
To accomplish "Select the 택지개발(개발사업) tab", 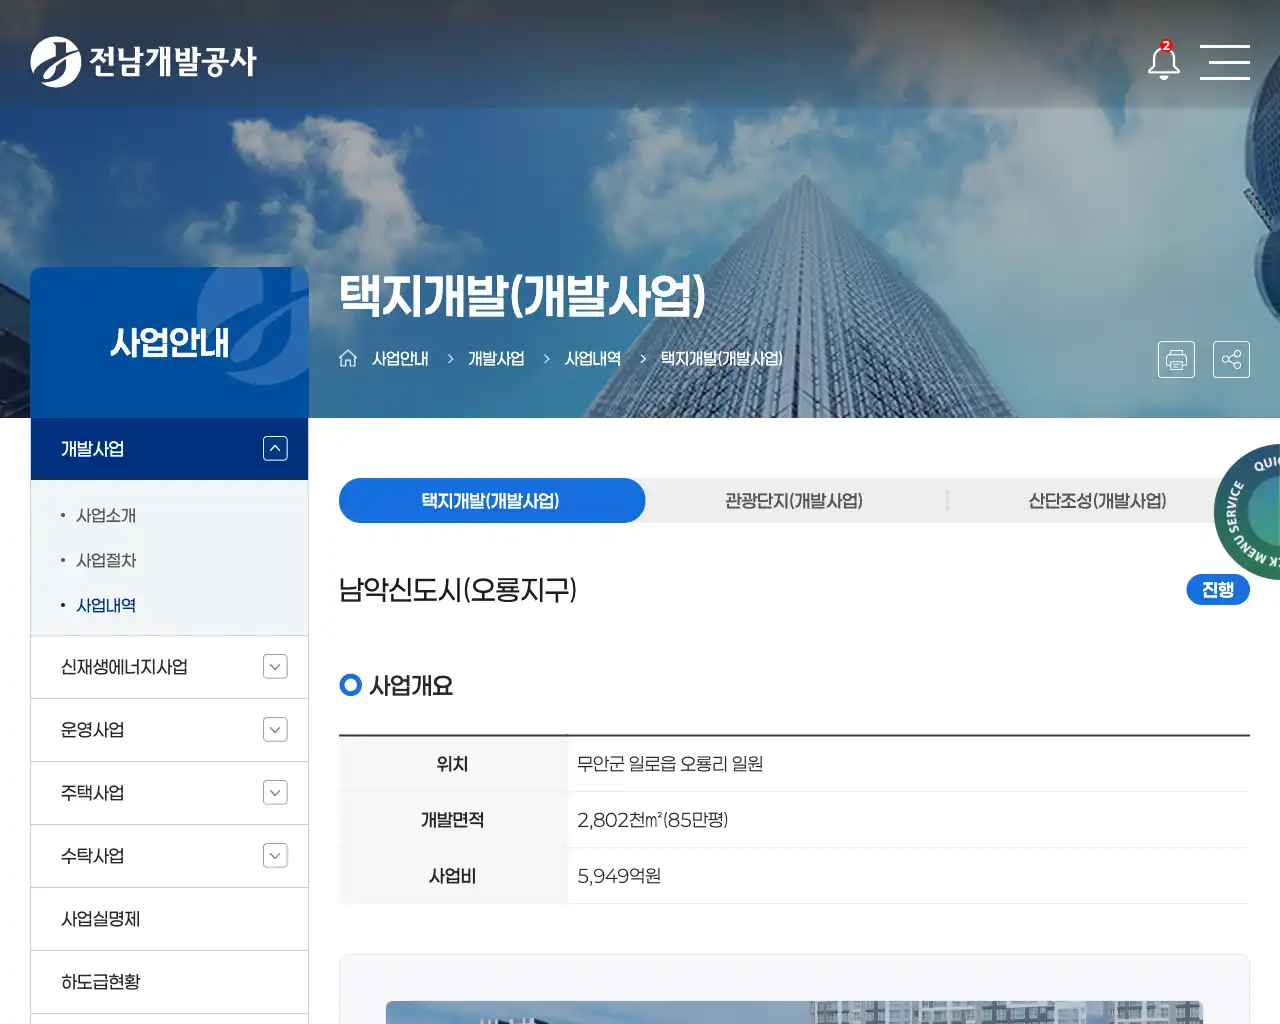I will 491,500.
